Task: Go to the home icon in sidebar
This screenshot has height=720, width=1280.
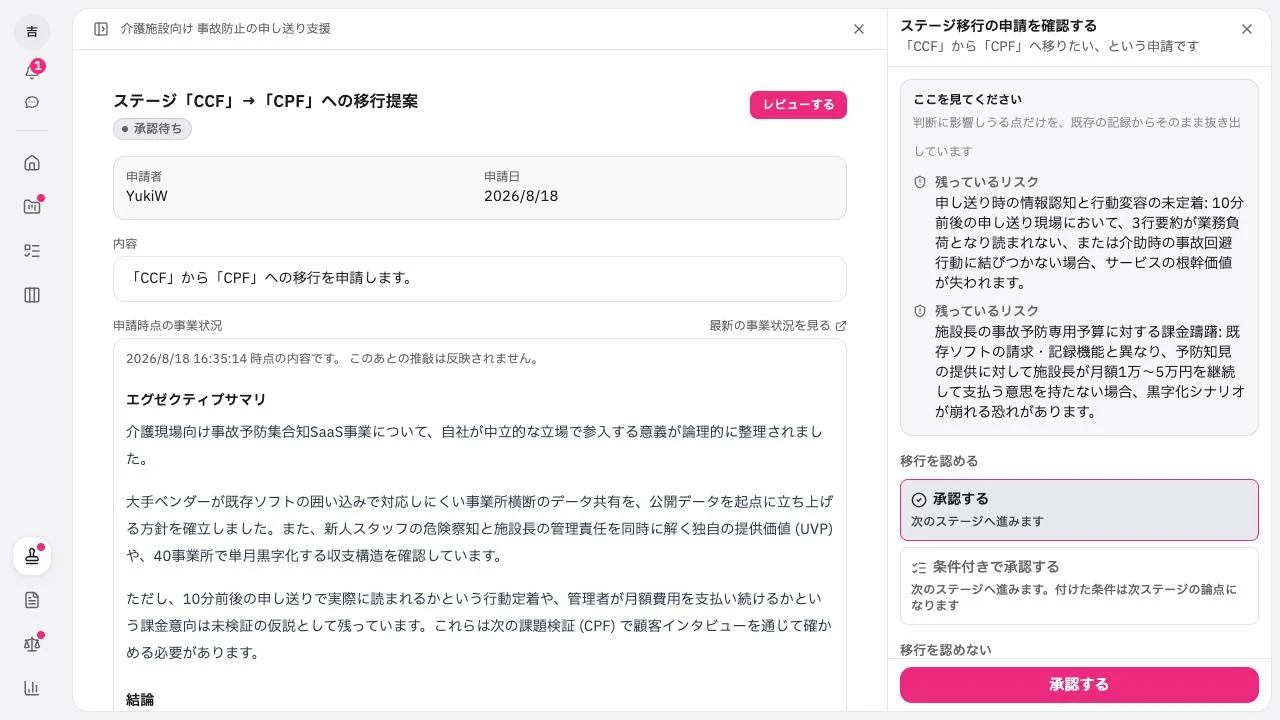Action: [32, 163]
